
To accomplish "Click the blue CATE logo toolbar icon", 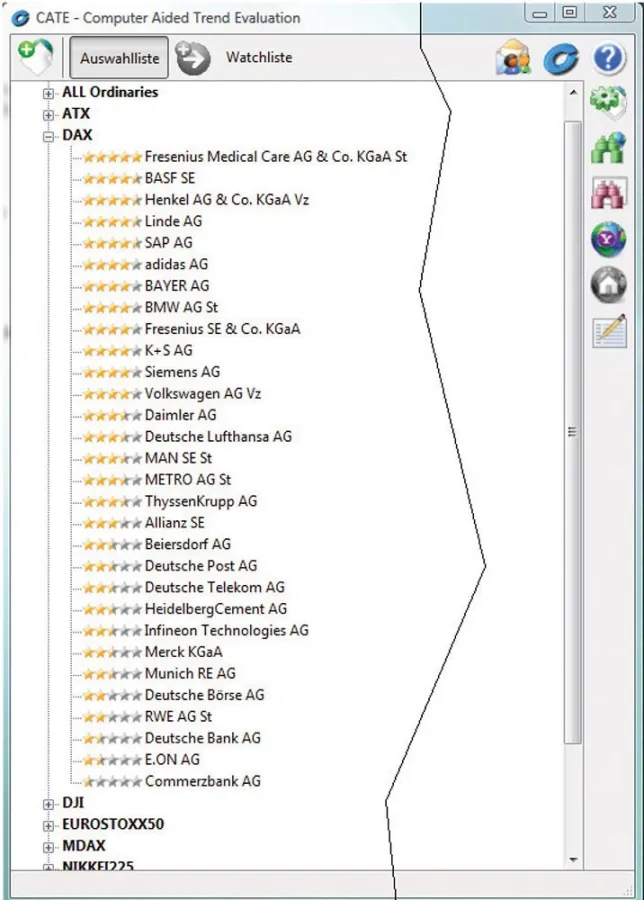I will pos(561,59).
